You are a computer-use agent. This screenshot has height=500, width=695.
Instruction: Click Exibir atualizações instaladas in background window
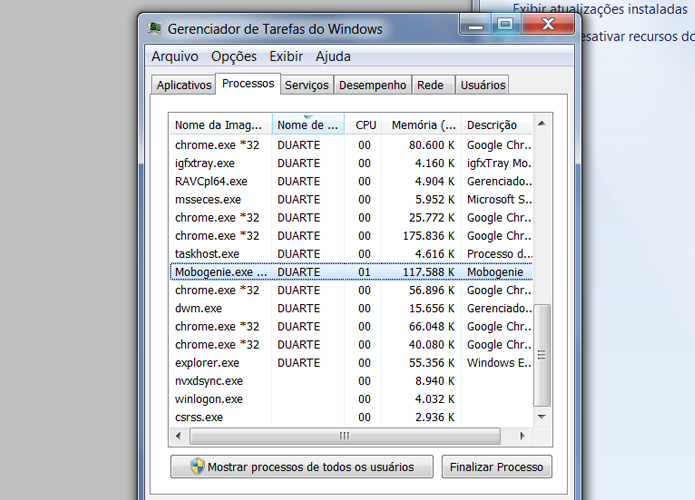click(600, 9)
